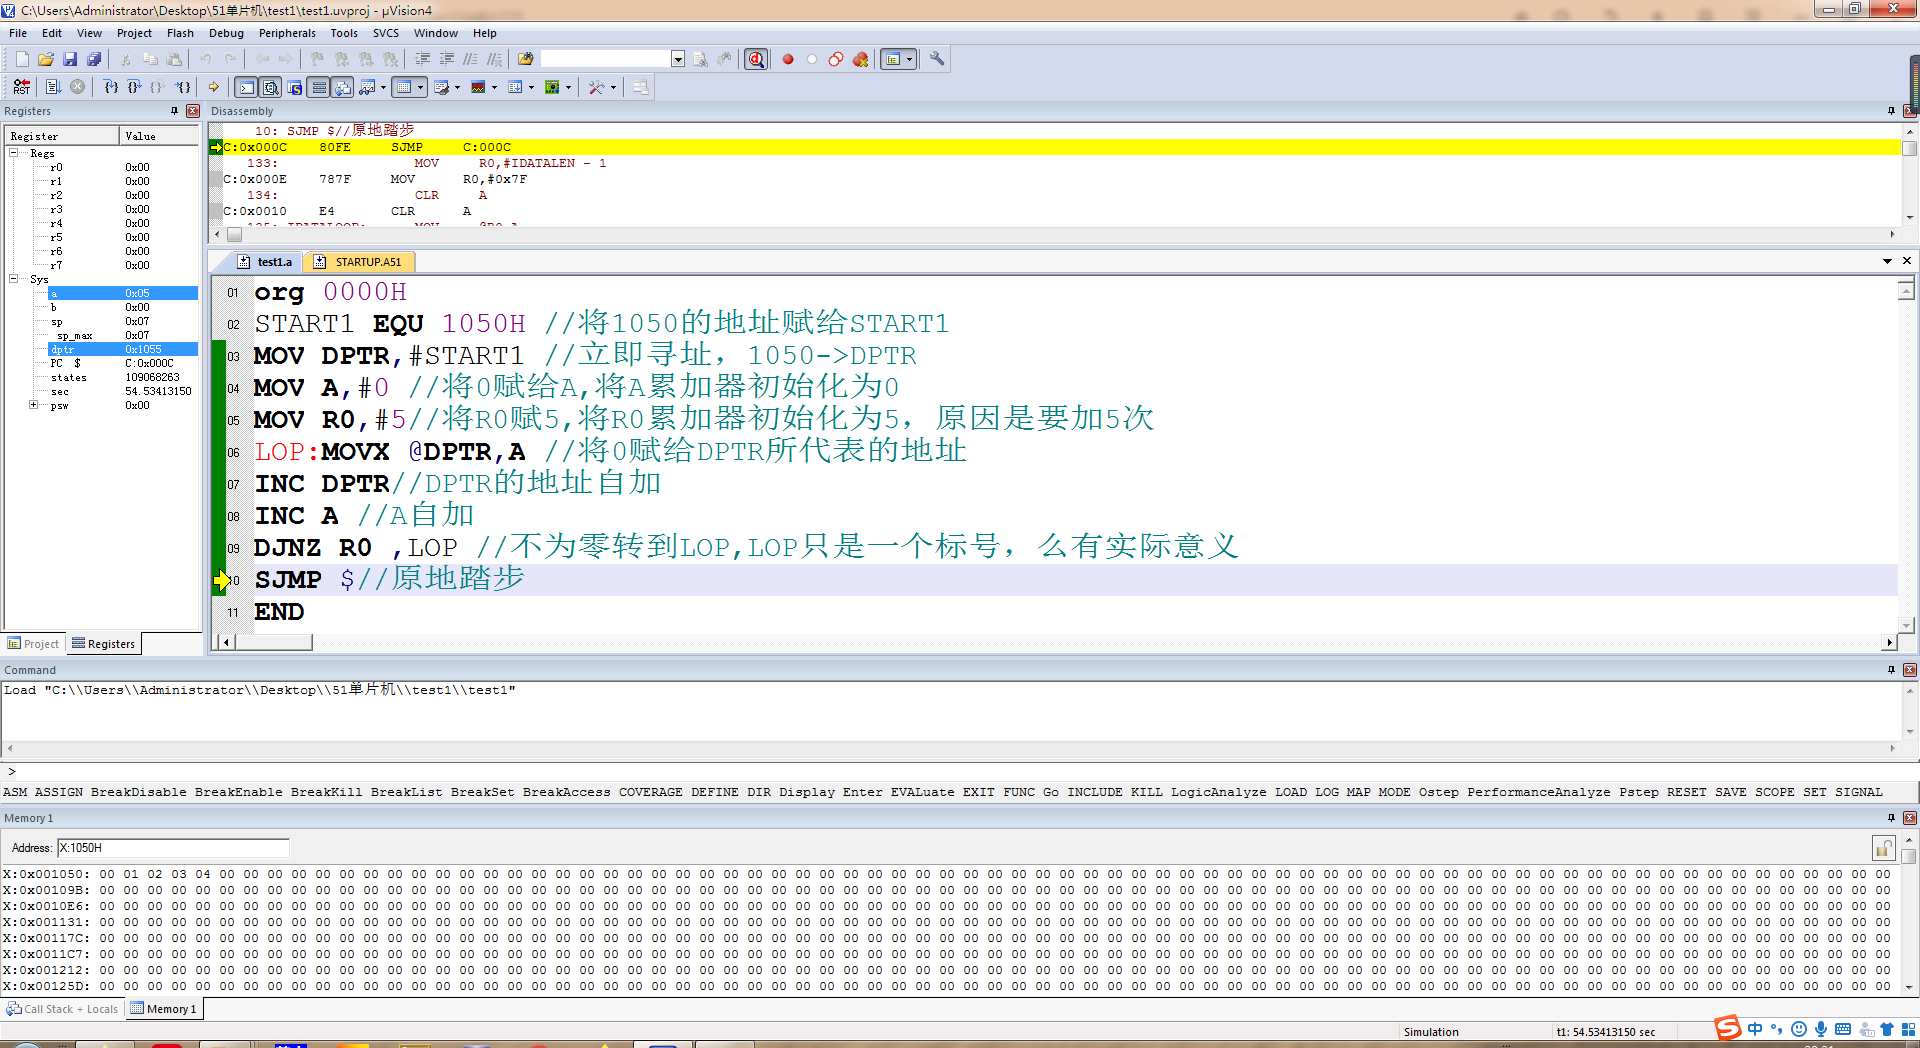
Task: Close the Memory 1 panel
Action: tap(1909, 818)
